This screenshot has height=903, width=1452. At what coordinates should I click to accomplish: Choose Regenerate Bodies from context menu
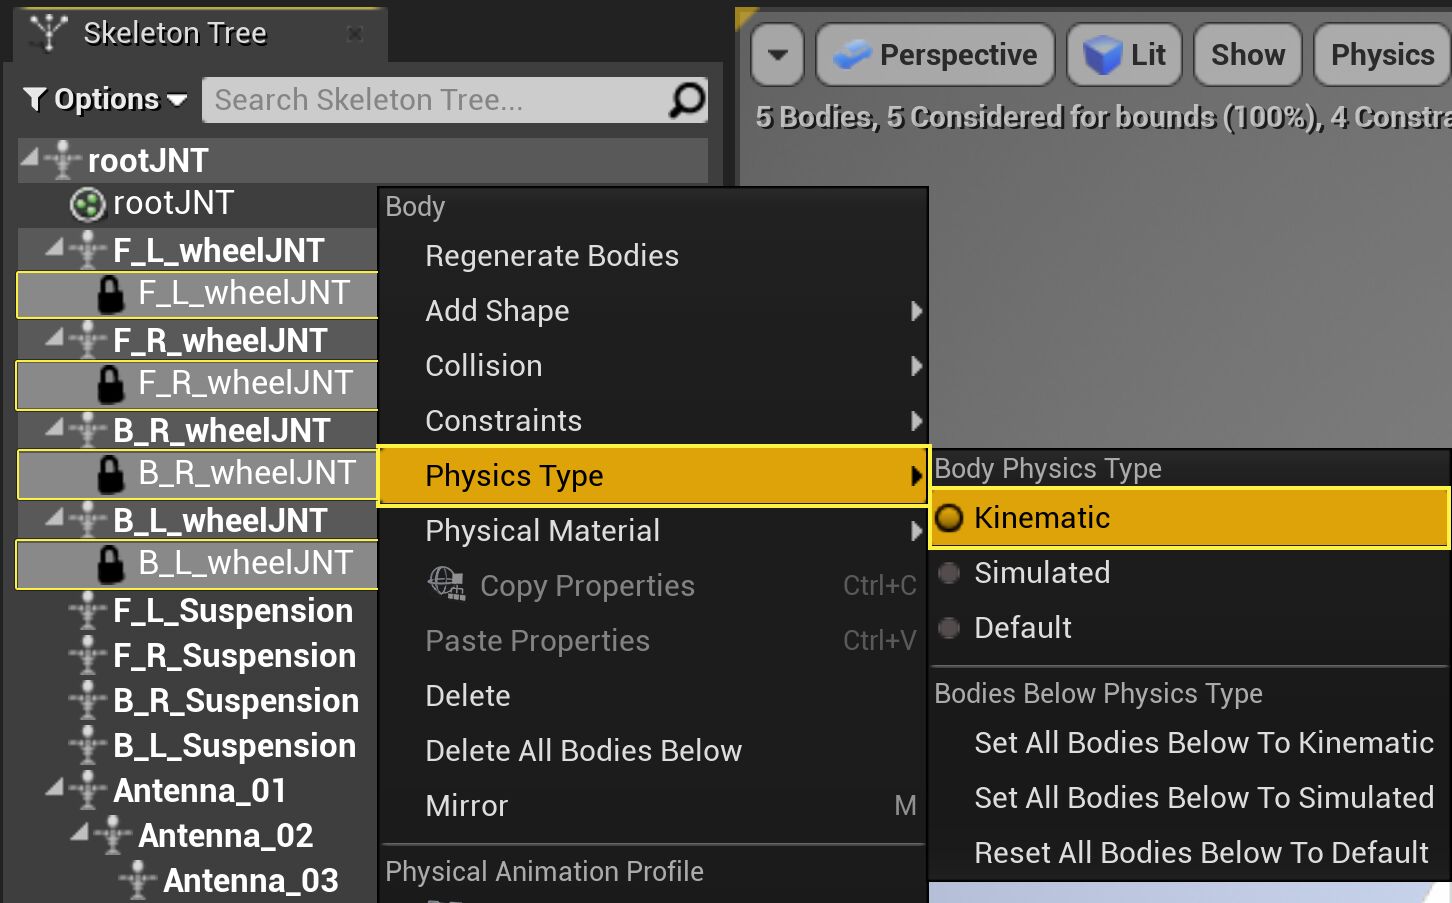[552, 256]
